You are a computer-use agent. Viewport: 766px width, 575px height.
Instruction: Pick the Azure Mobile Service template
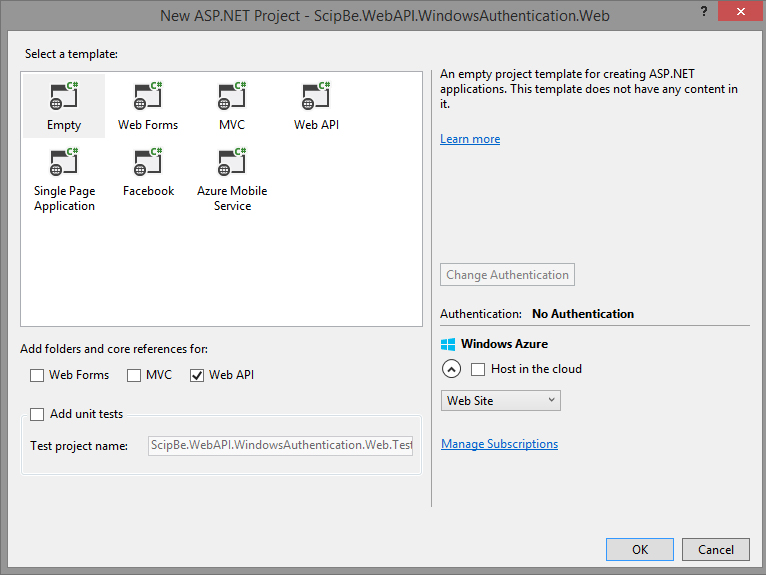pyautogui.click(x=232, y=180)
